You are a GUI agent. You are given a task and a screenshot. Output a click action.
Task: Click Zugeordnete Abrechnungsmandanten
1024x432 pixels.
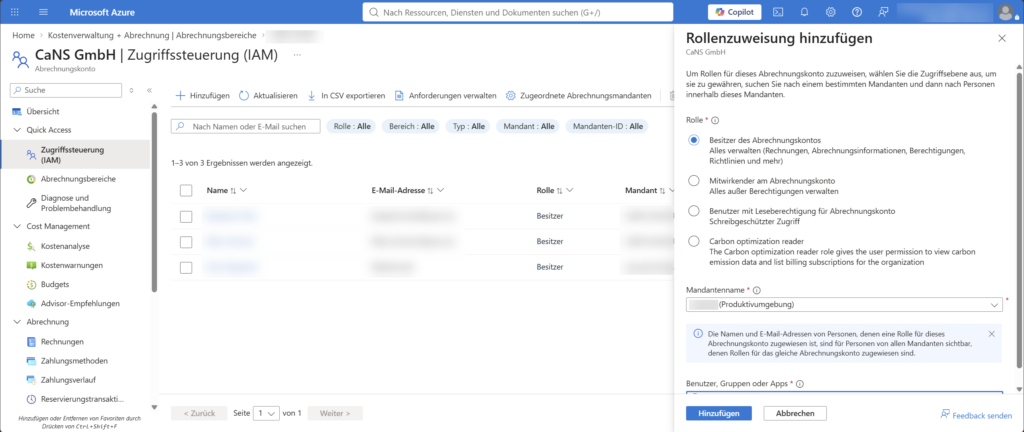coord(579,95)
